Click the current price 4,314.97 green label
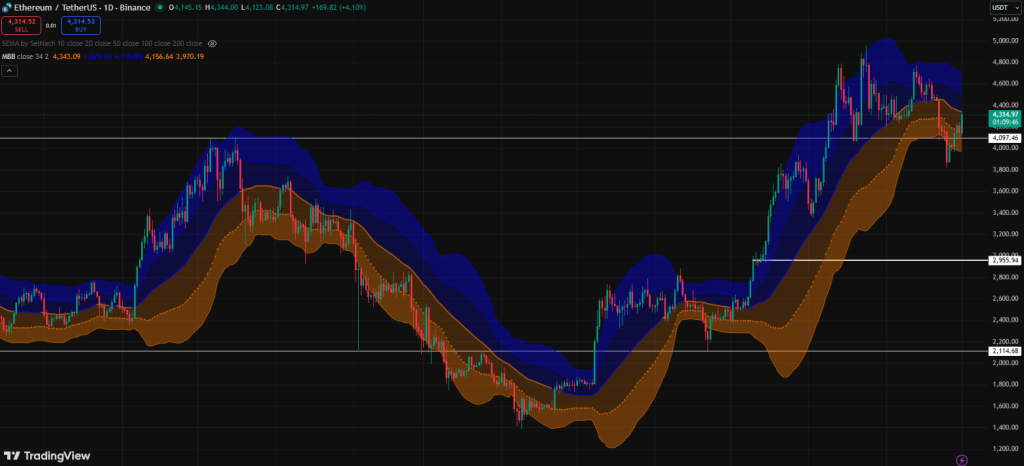This screenshot has width=1024, height=466. point(1004,115)
